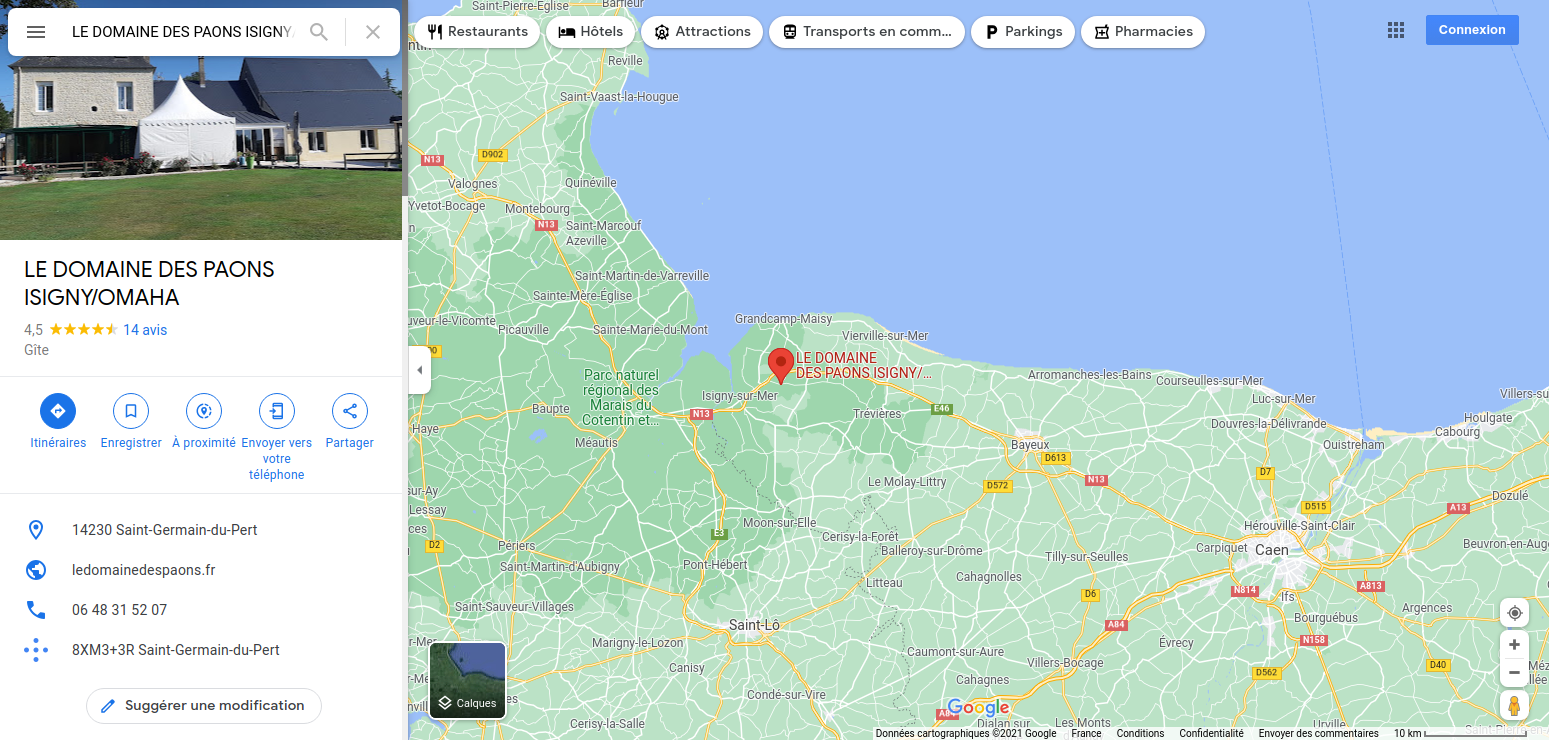This screenshot has height=740, width=1549.
Task: Search À proximité nearby icon
Action: tap(204, 411)
